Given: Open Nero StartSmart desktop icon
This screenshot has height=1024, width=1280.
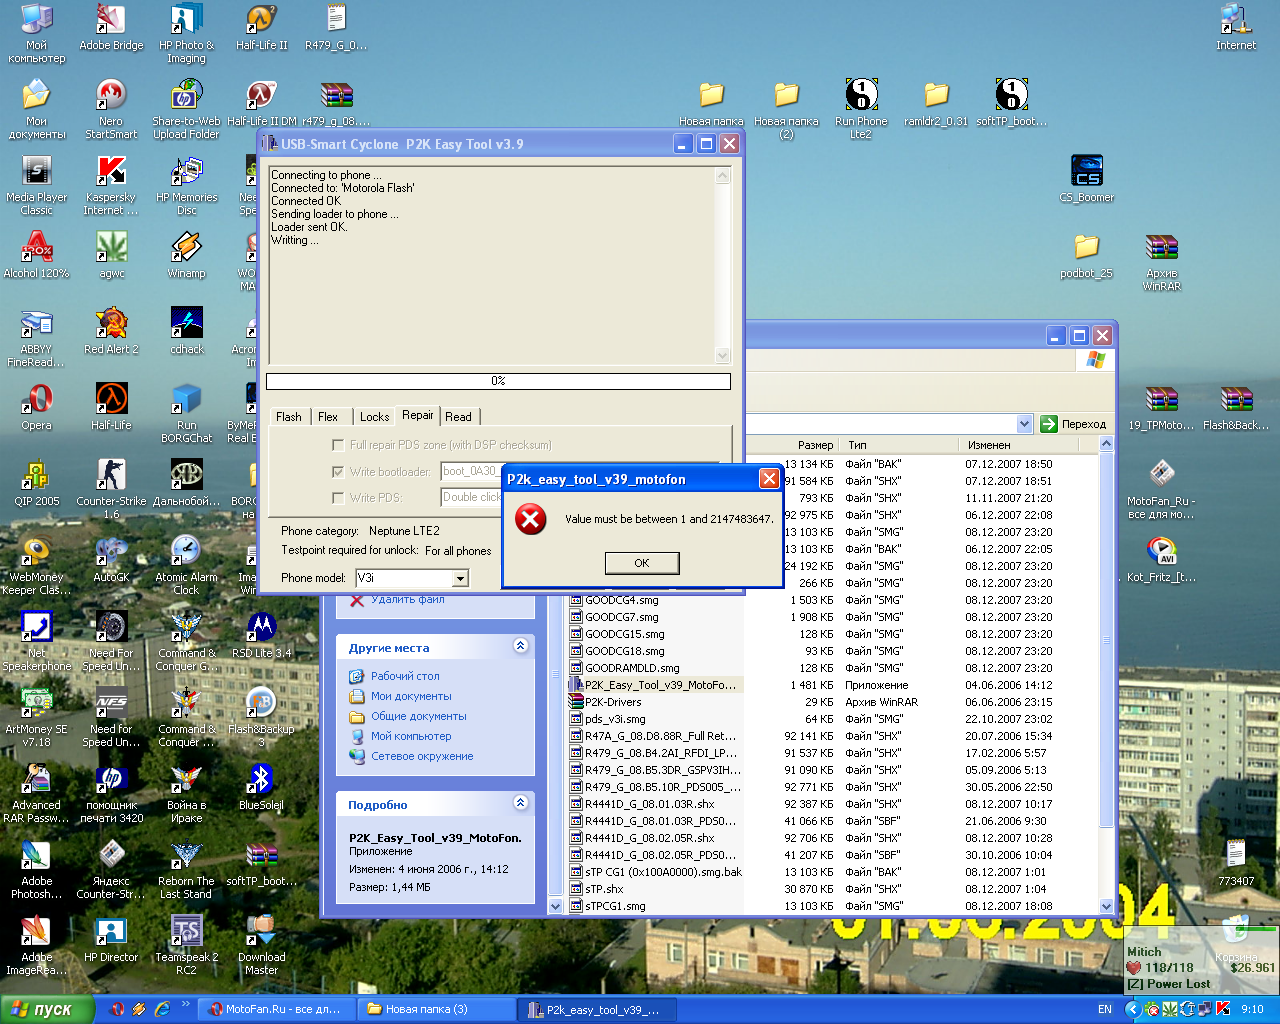Looking at the screenshot, I should pos(111,108).
